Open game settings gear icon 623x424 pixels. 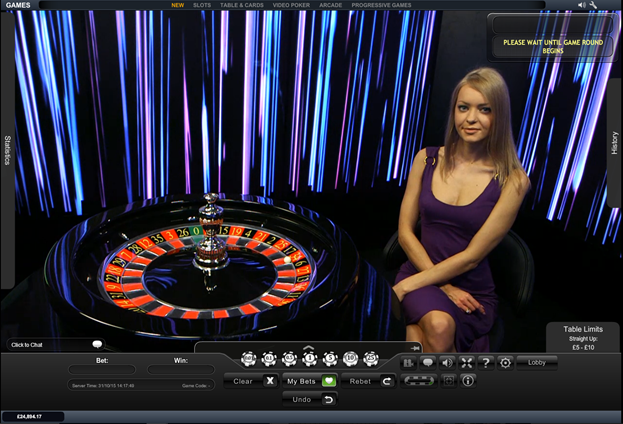tap(505, 362)
